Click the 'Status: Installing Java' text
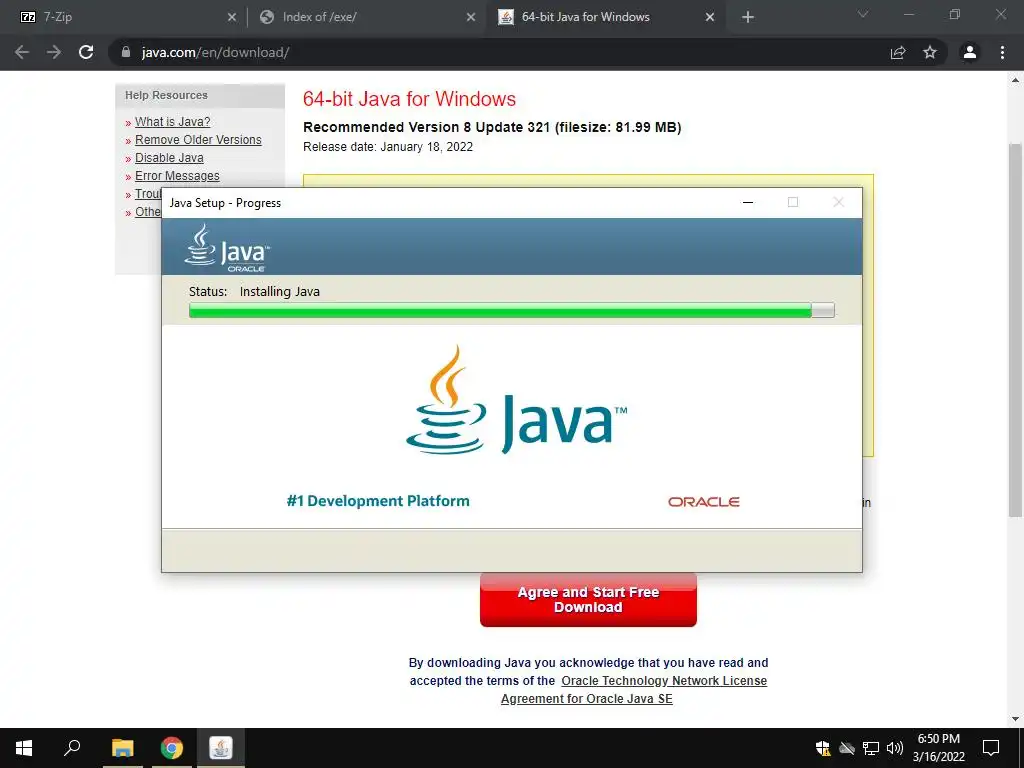The height and width of the screenshot is (768, 1024). (x=254, y=291)
